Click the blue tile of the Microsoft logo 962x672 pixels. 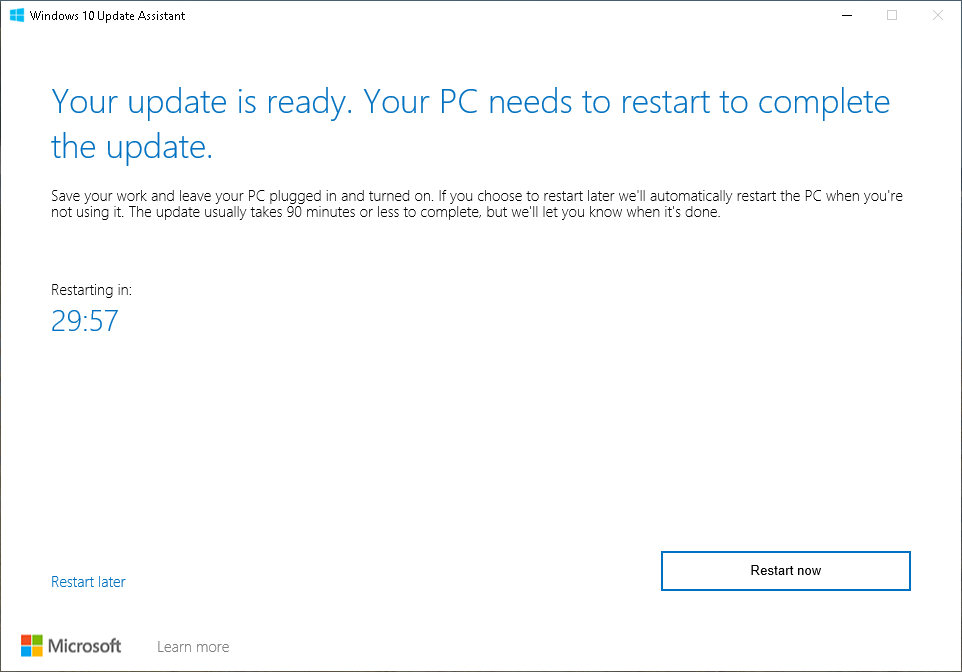26,649
